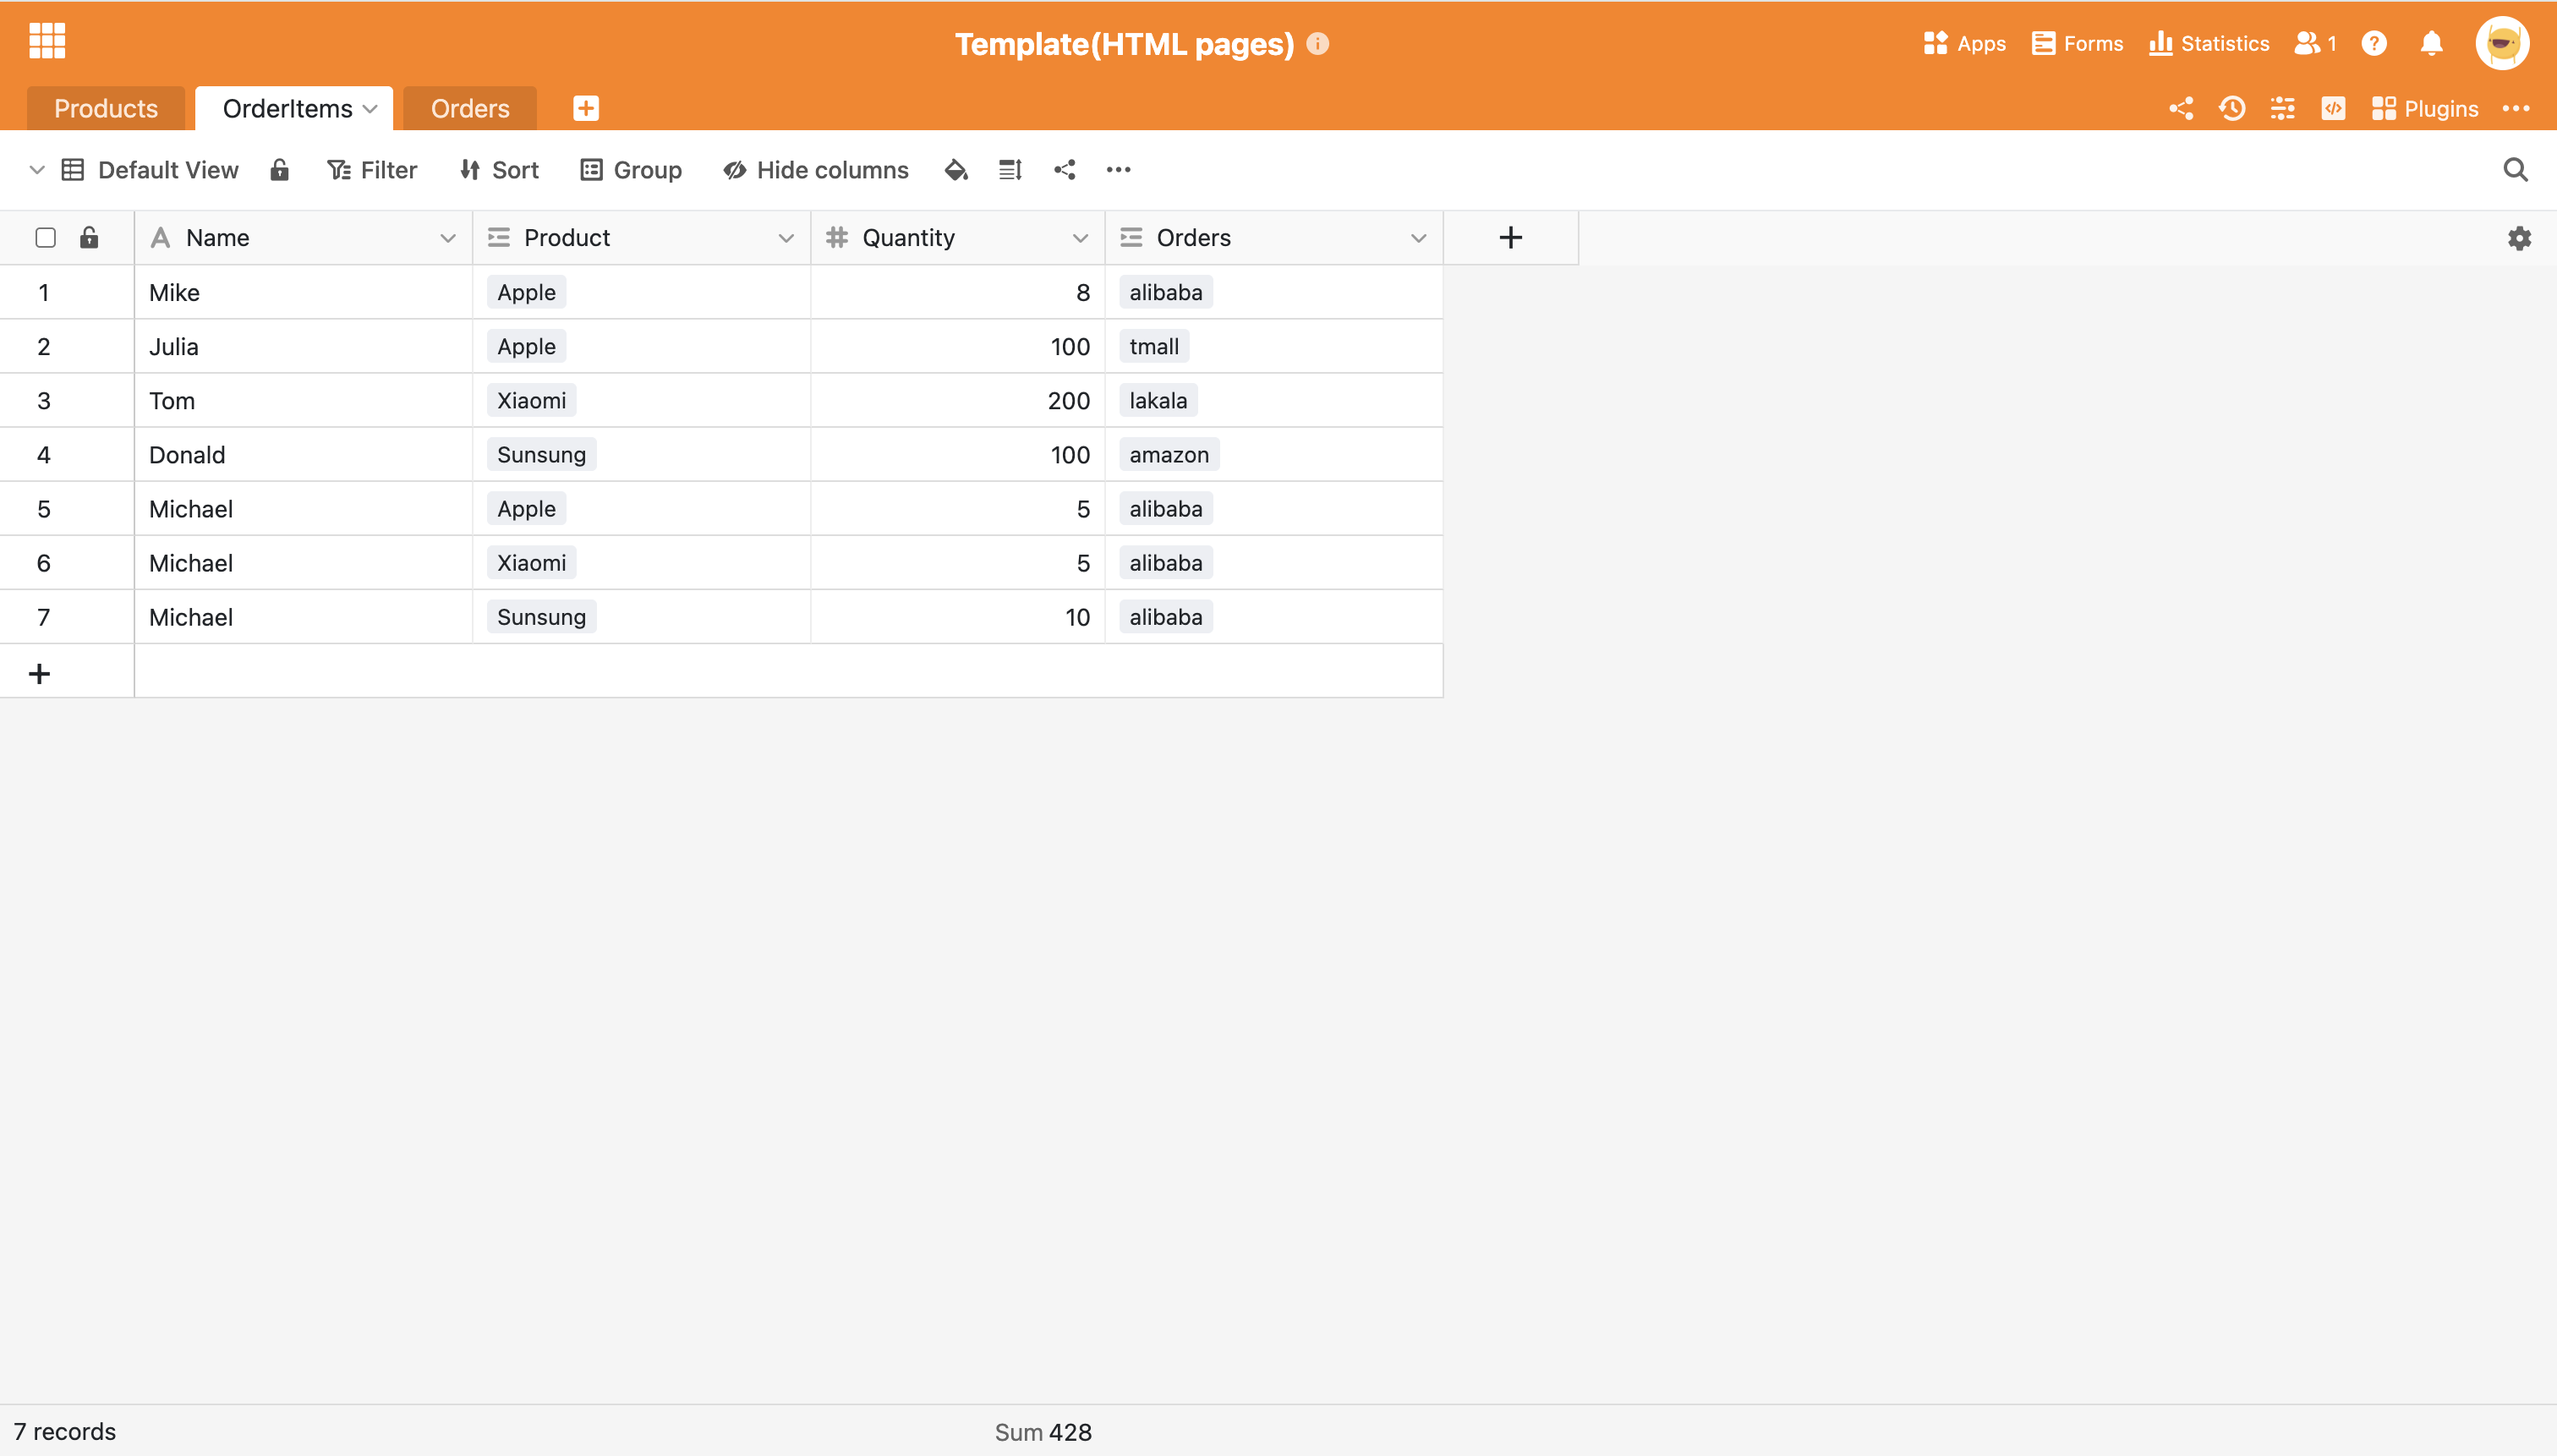Screen dimensions: 2557x1456
Task: Add a new column with the plus header
Action: (x=1511, y=238)
